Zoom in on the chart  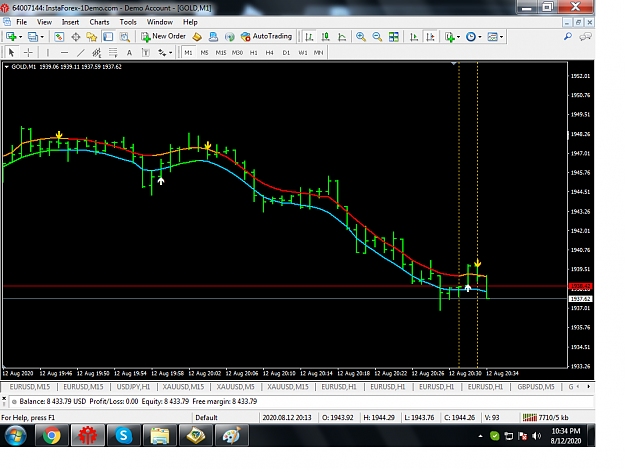tap(361, 37)
